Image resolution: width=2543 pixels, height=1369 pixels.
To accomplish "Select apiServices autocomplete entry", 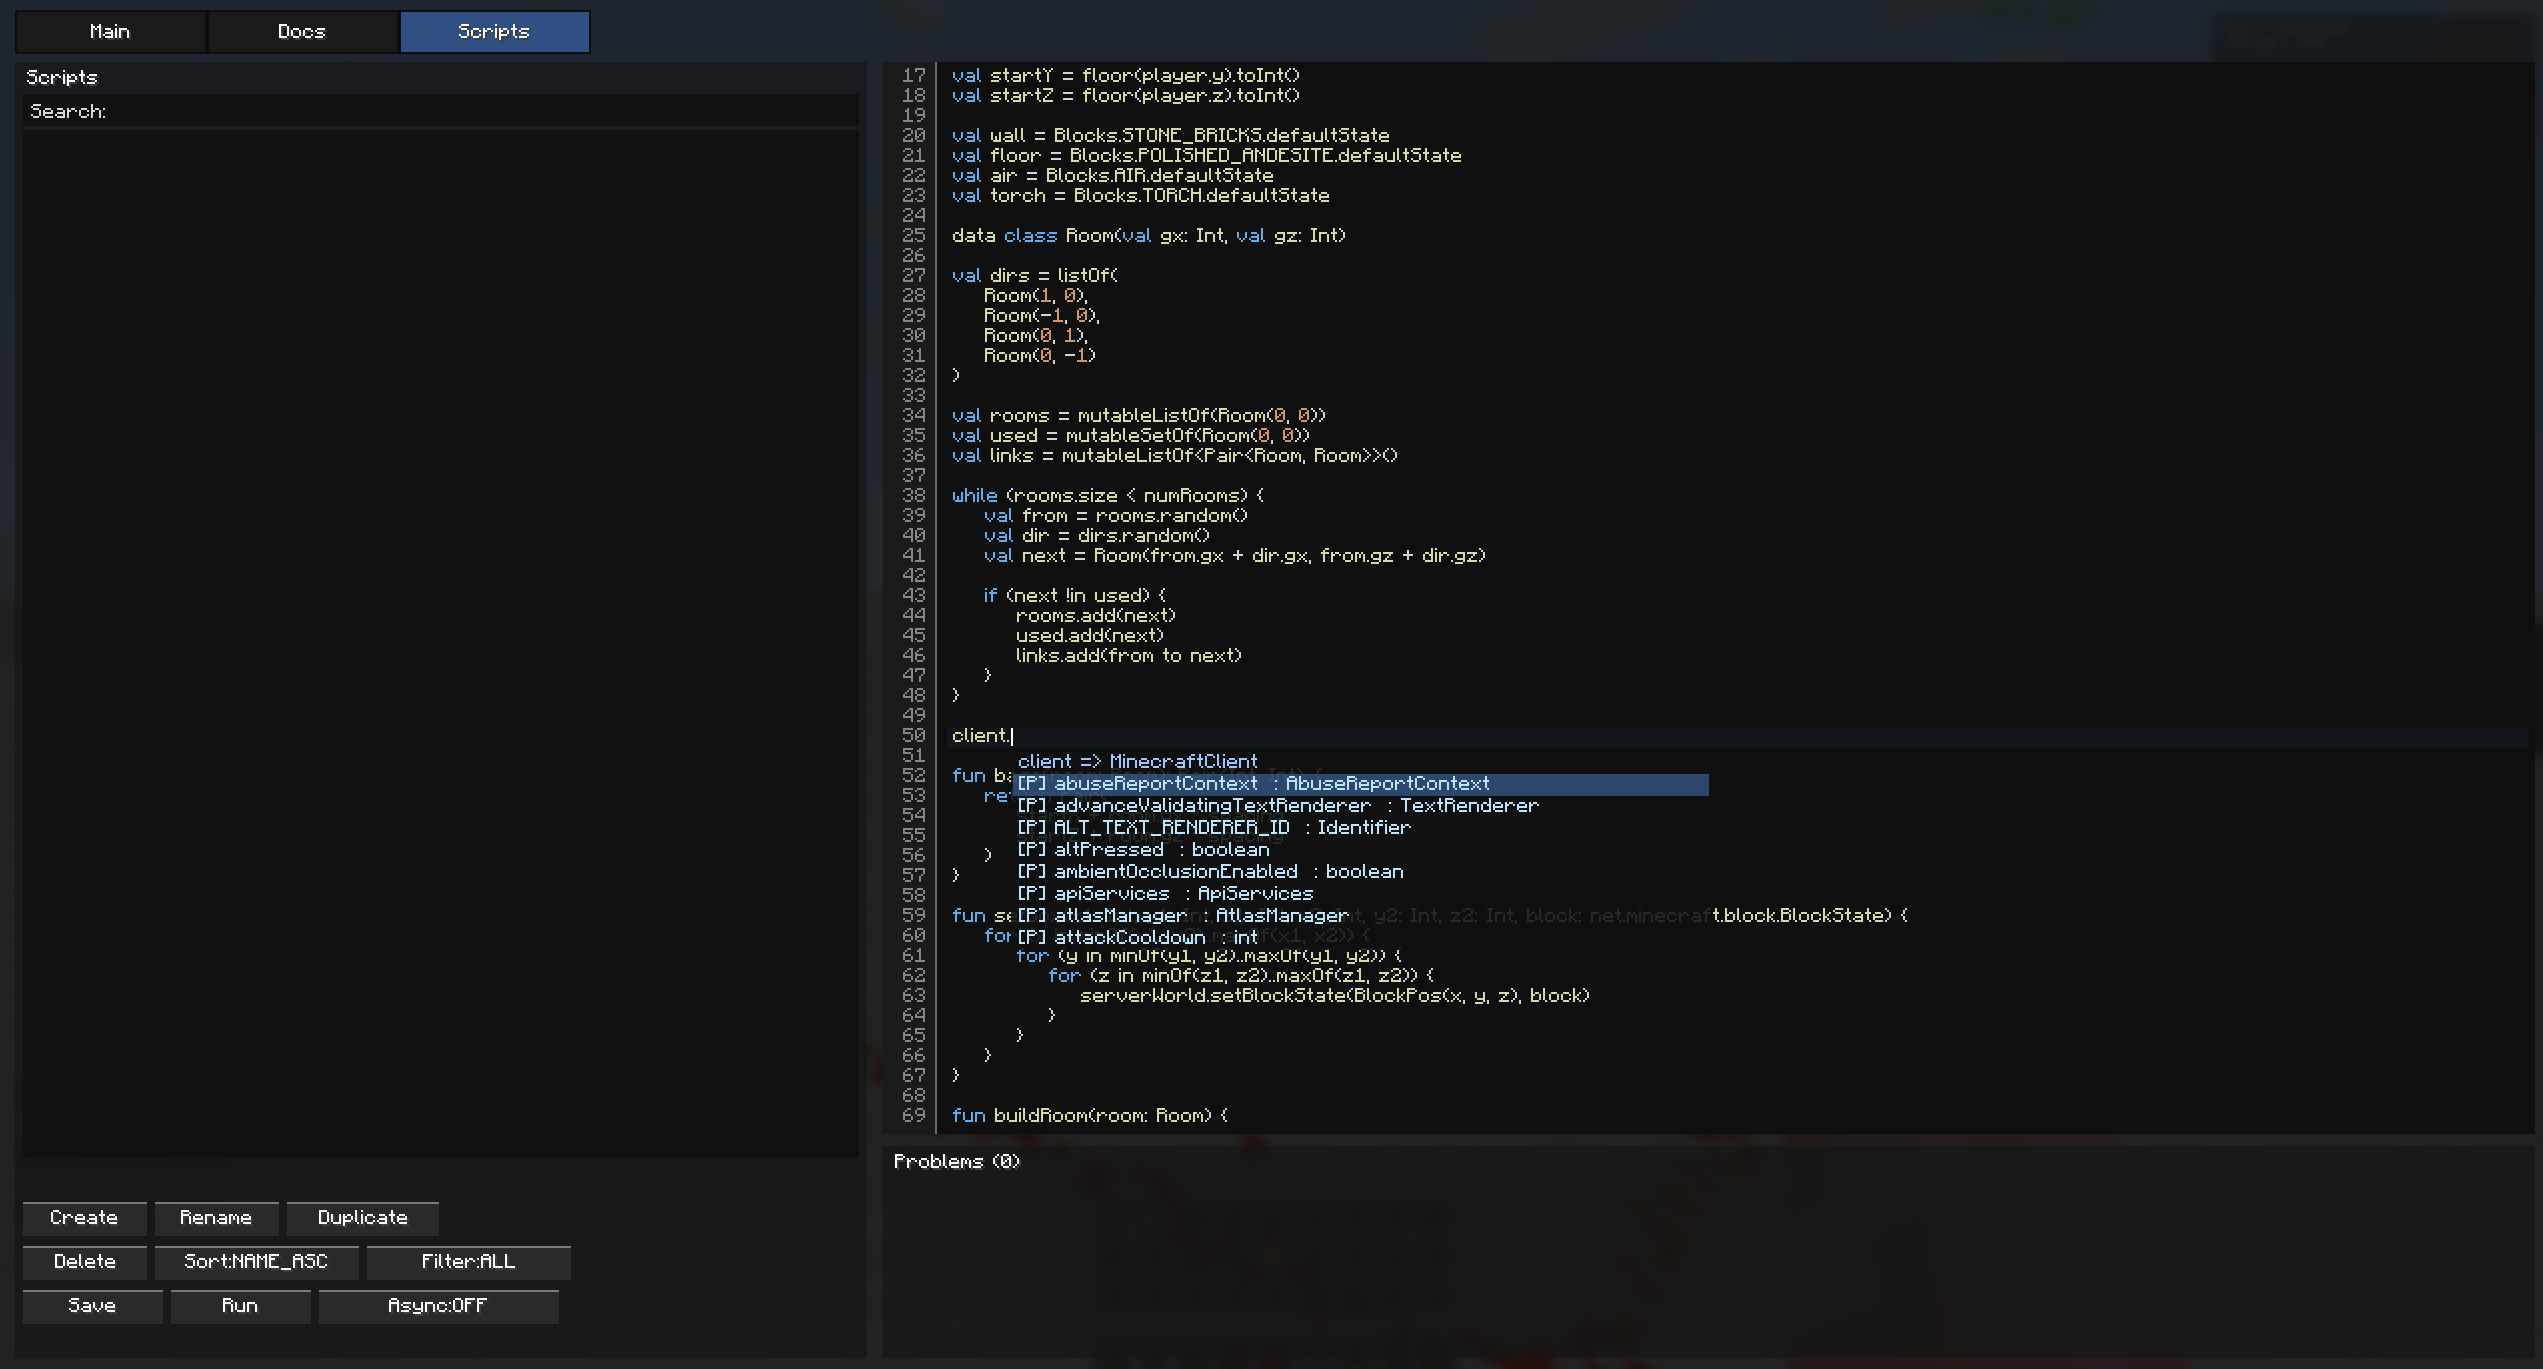I will (x=1361, y=894).
